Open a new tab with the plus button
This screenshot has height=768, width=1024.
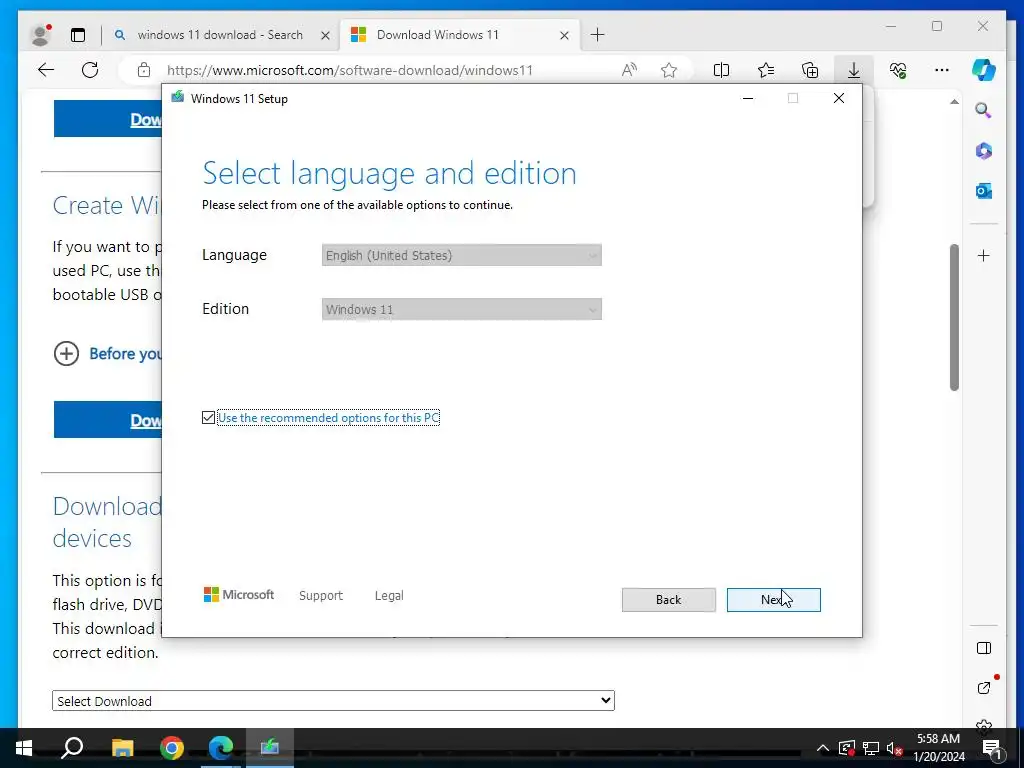598,35
